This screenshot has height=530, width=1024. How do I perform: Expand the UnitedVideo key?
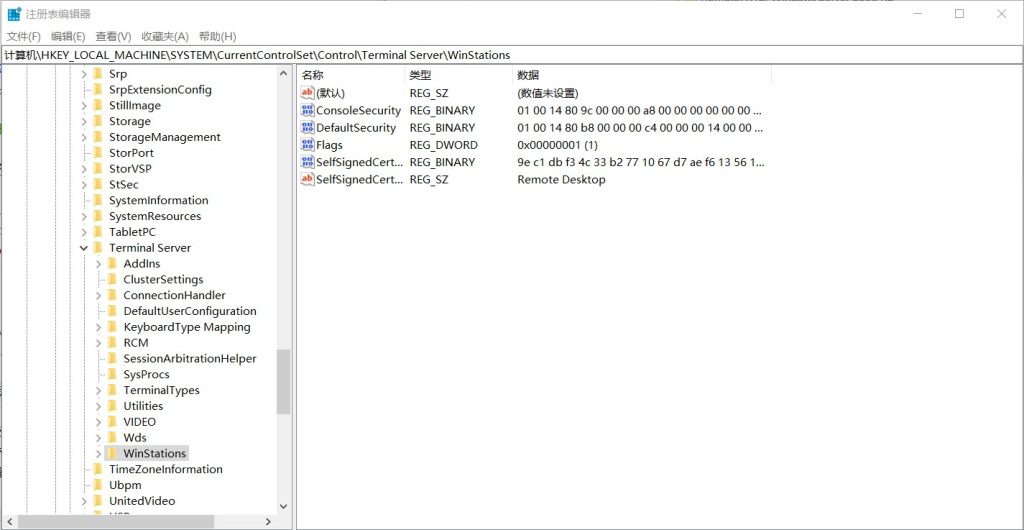[84, 501]
